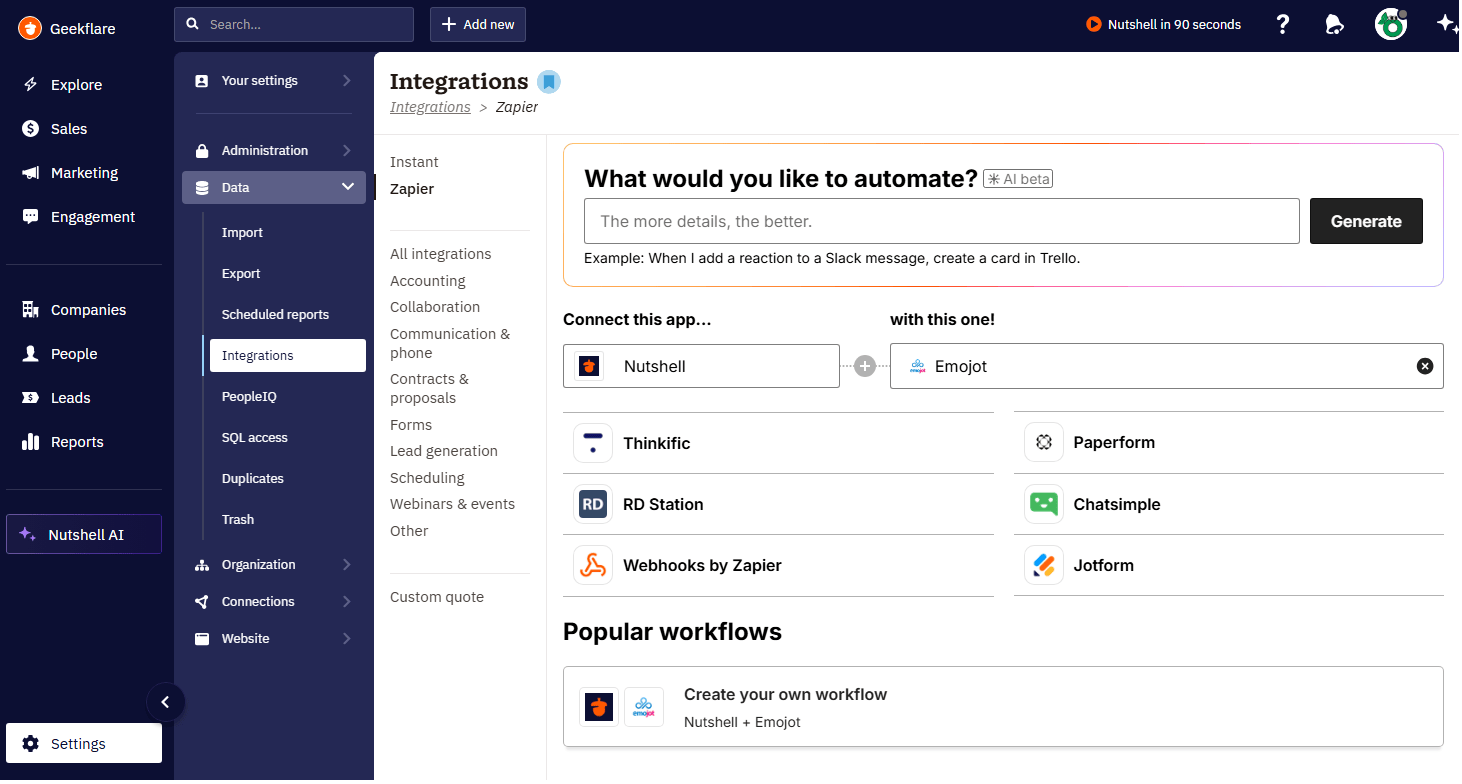This screenshot has width=1462, height=784.
Task: Collapse the sidebar with the arrow button
Action: [x=165, y=702]
